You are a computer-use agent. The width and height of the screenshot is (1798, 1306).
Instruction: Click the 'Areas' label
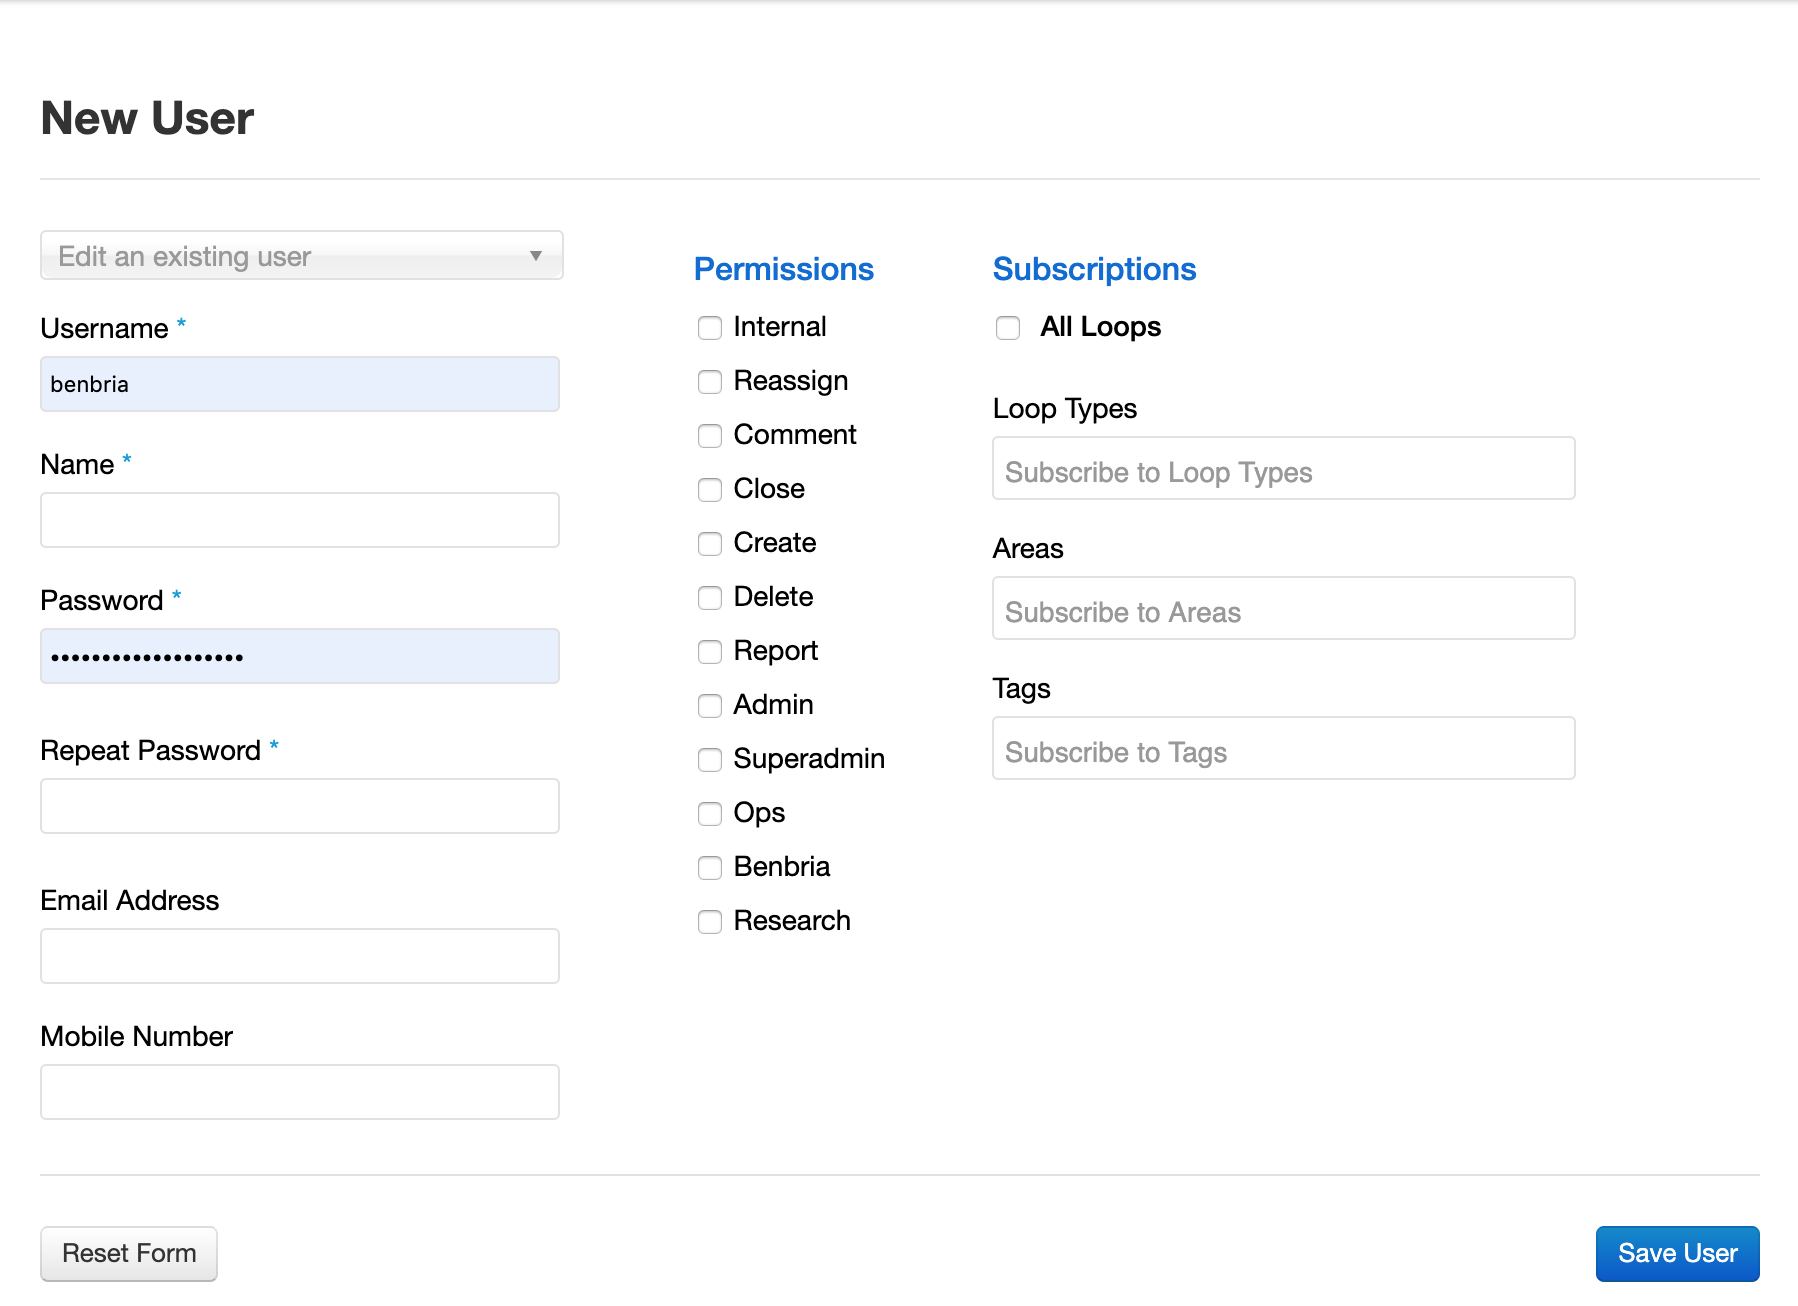click(1028, 548)
